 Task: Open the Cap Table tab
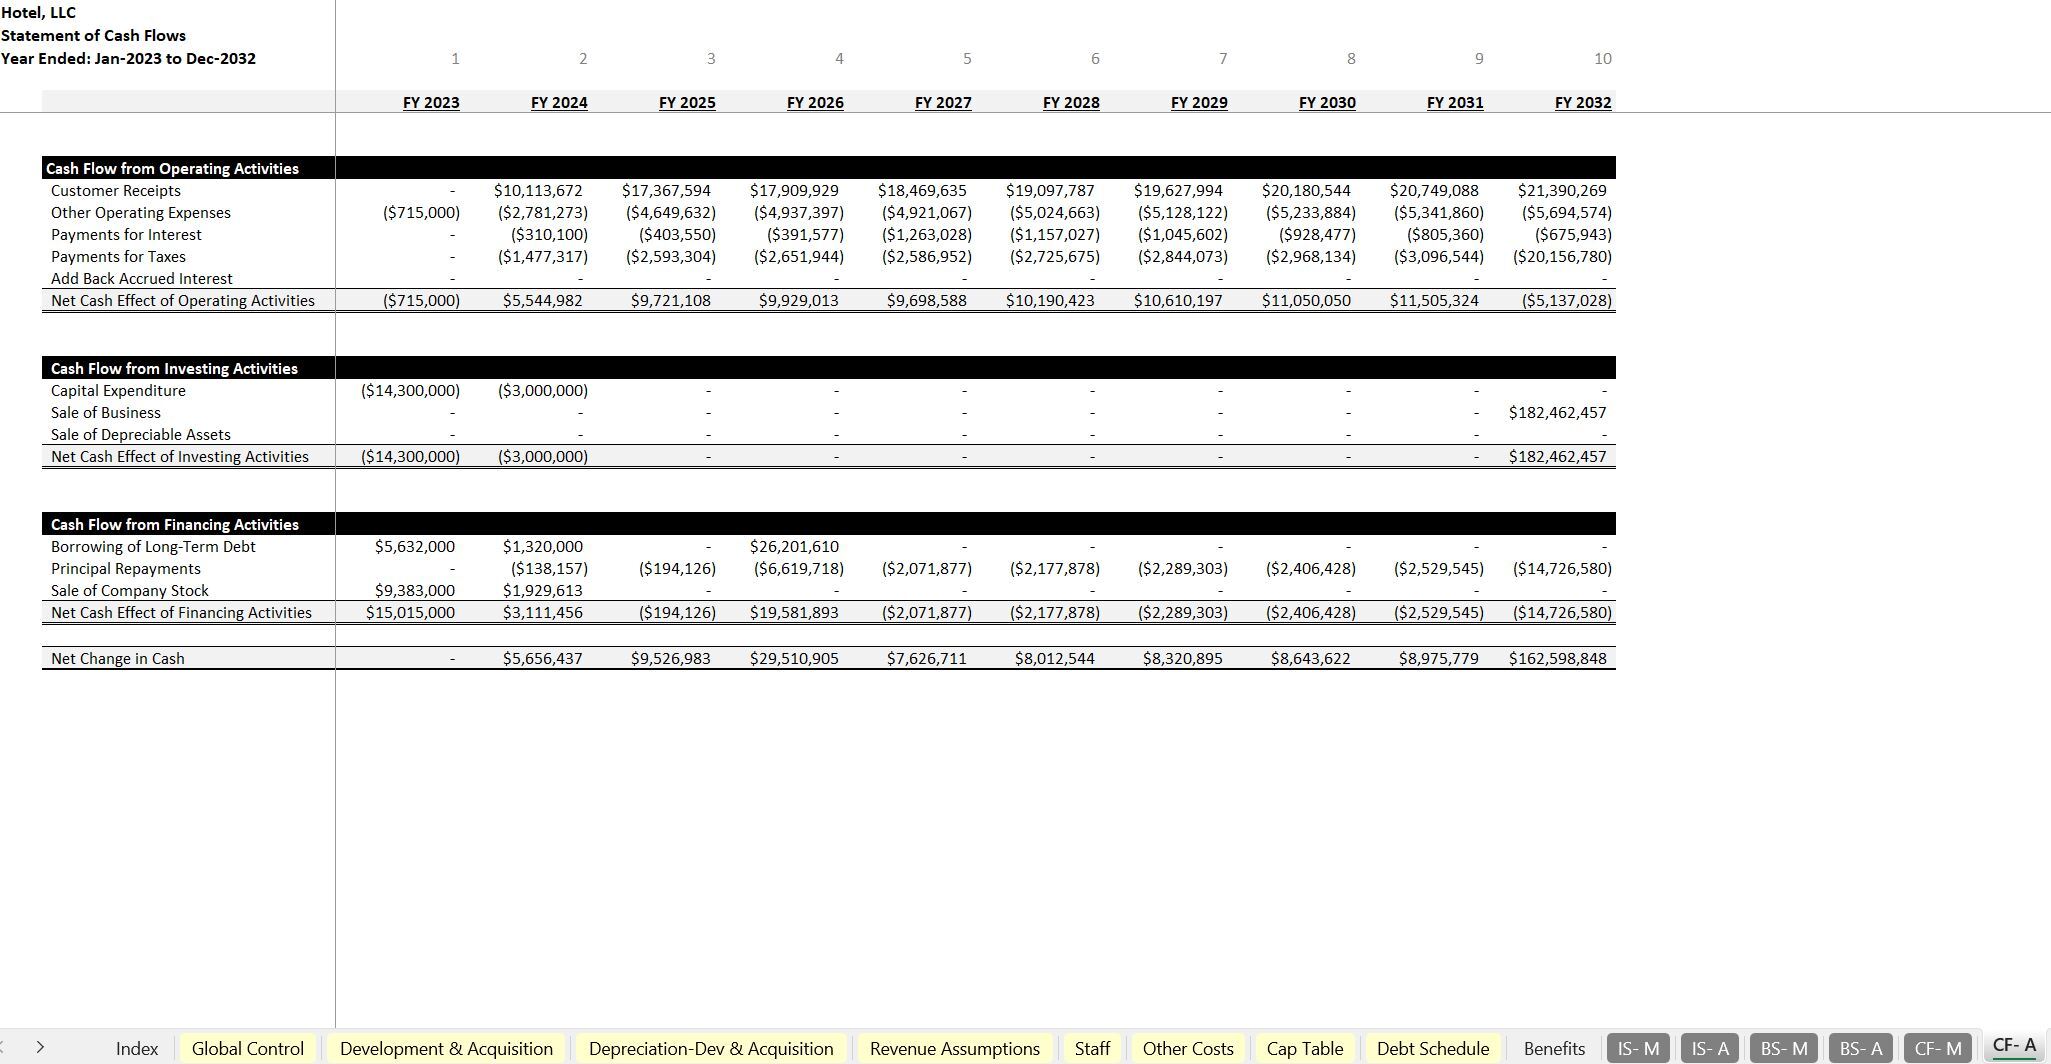point(1304,1048)
